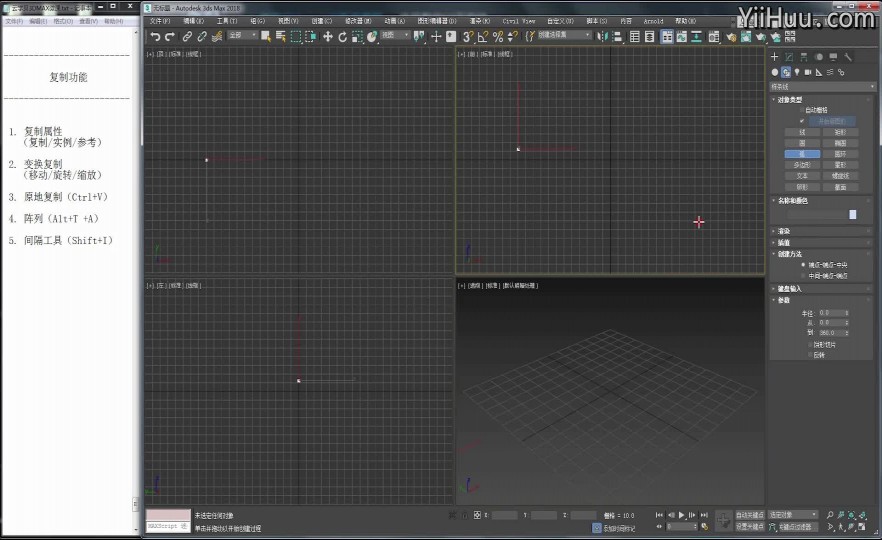
Task: Click the Undo arrow icon
Action: click(x=155, y=37)
